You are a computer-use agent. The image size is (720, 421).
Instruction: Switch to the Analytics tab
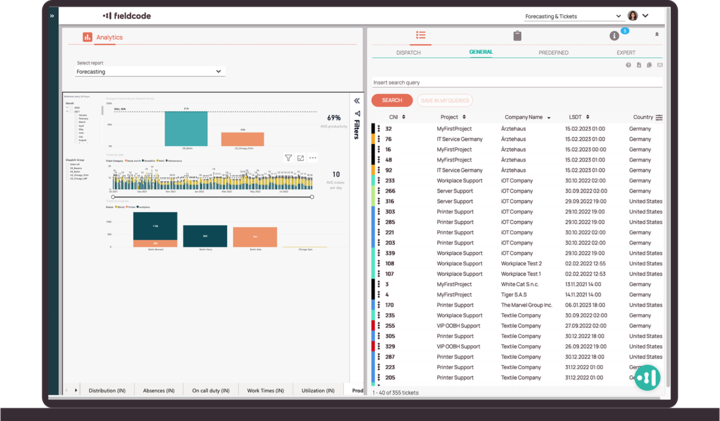point(109,37)
